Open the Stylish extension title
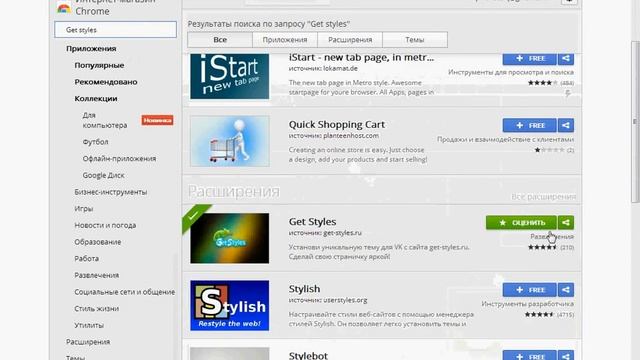The image size is (640, 360). point(304,289)
